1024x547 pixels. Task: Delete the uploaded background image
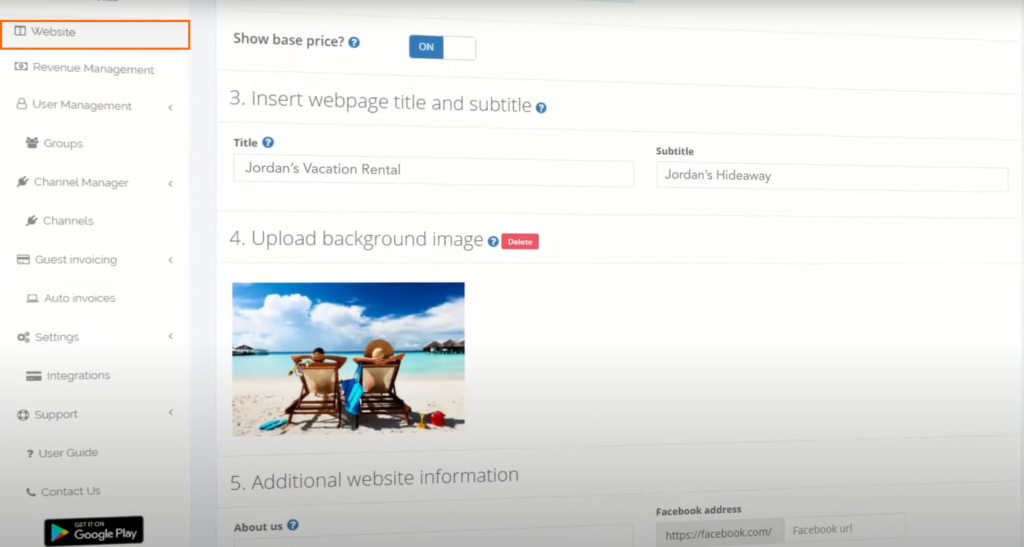pos(520,241)
